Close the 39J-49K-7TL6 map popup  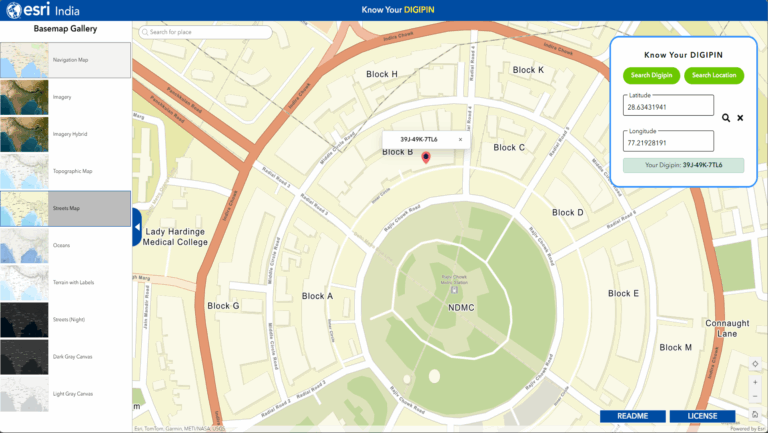[x=460, y=140]
